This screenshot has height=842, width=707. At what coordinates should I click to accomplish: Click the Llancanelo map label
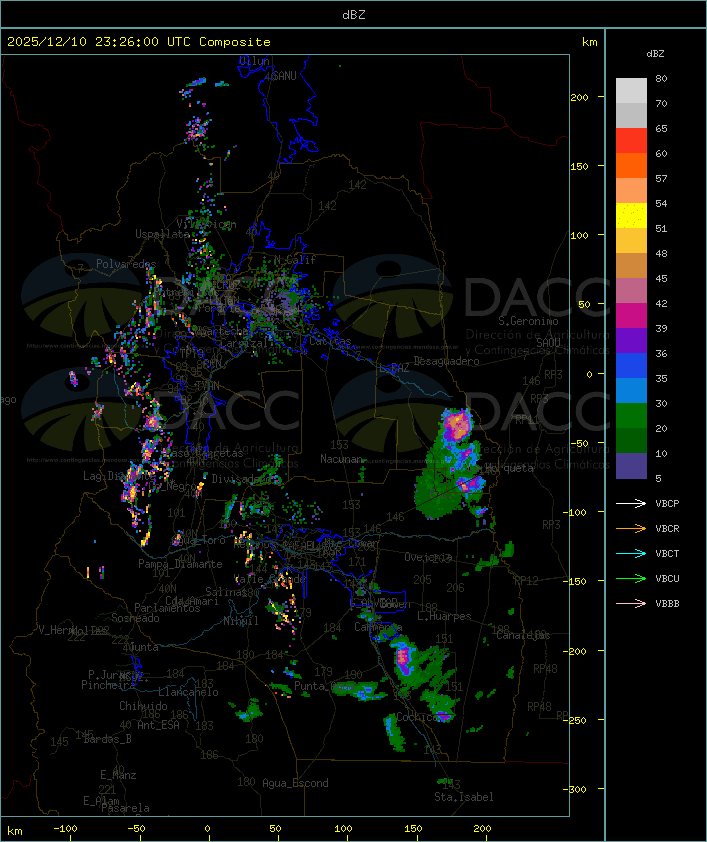188,692
